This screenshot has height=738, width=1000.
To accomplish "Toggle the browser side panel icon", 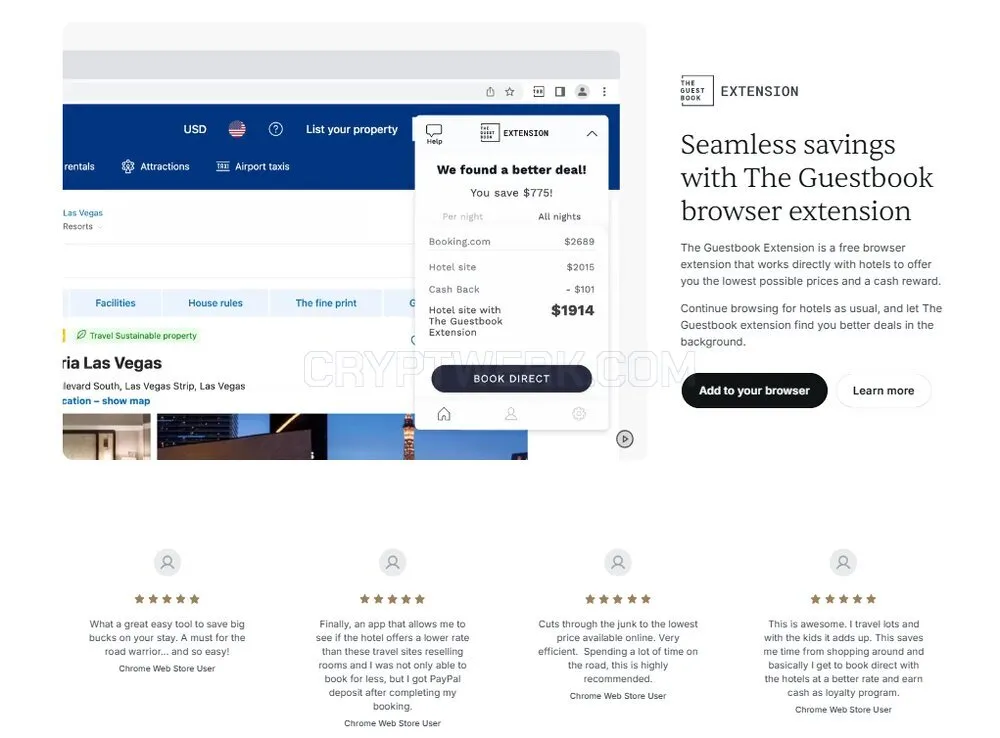I will pos(560,92).
